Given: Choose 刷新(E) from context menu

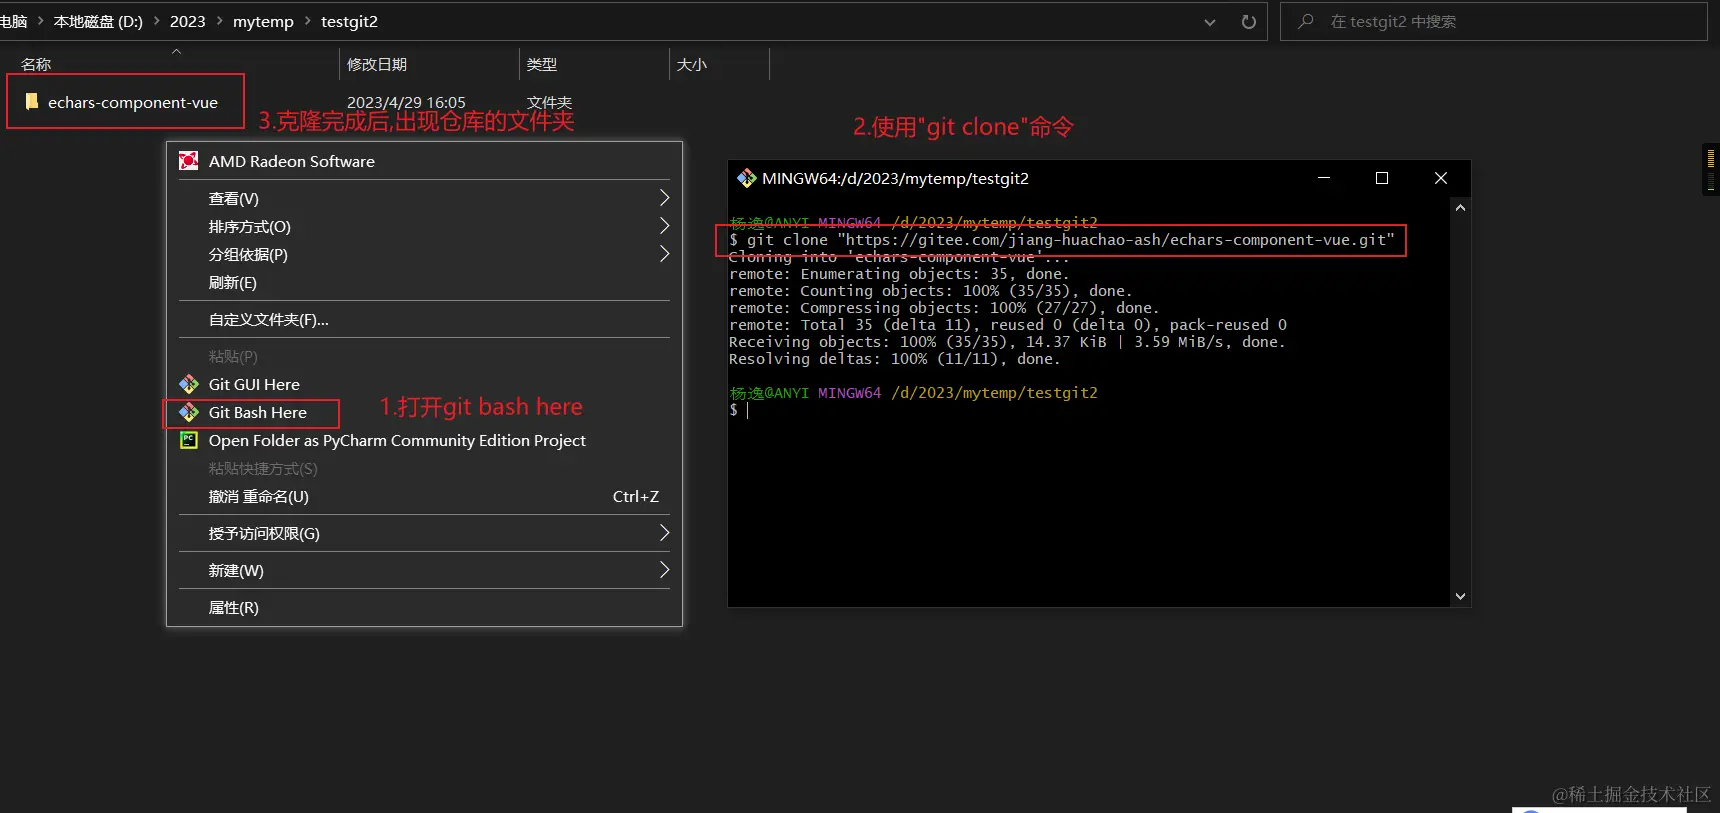Looking at the screenshot, I should coord(424,282).
